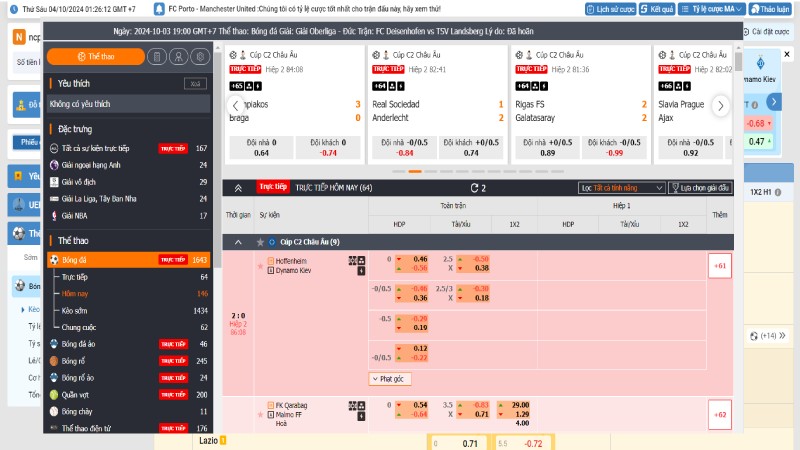Click the Cúp C2 Châu Âu league badge icon

pos(272,242)
